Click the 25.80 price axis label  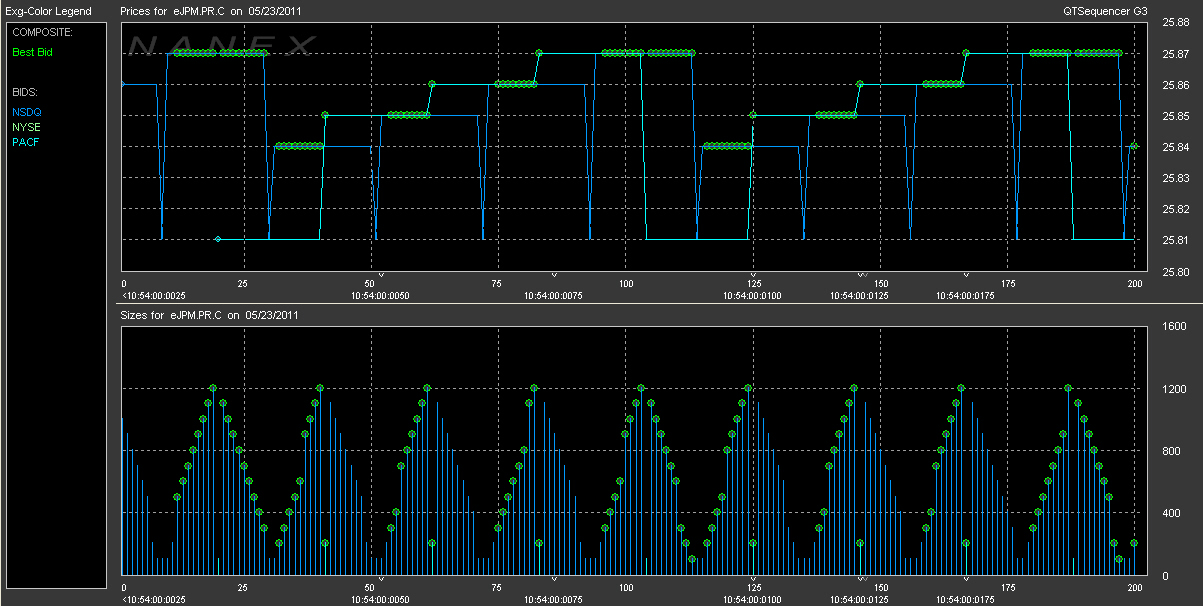(x=1174, y=271)
